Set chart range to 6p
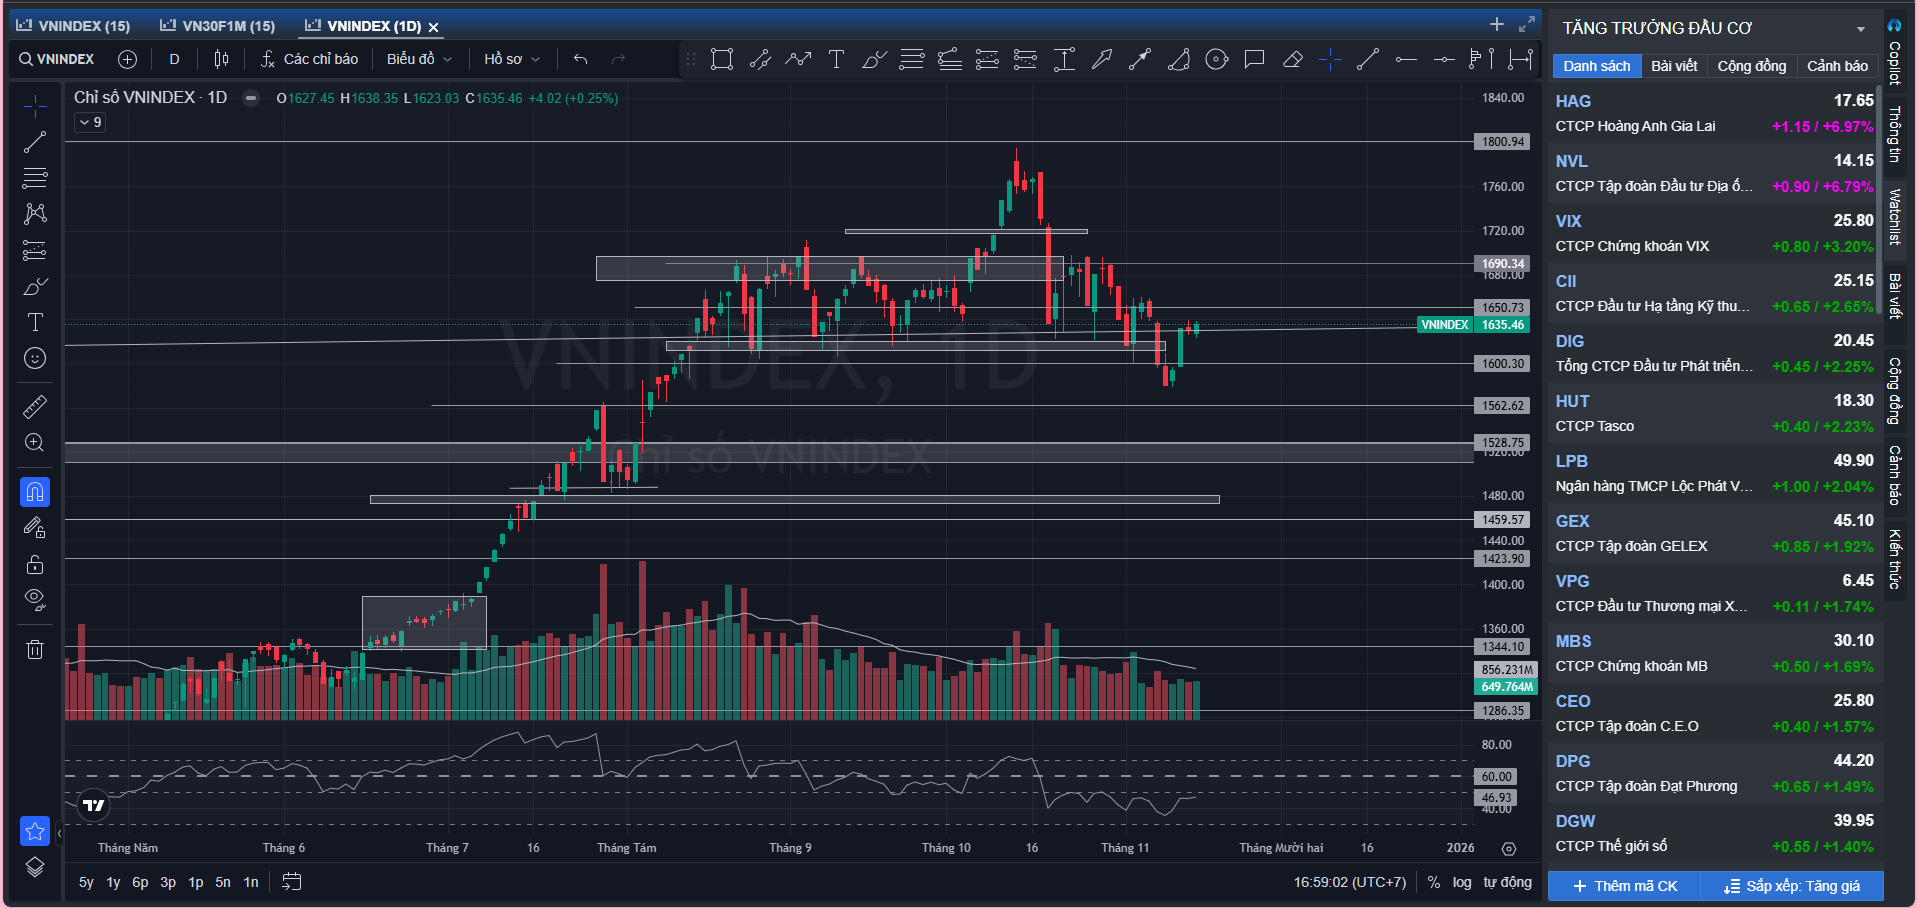1918x908 pixels. [x=140, y=882]
